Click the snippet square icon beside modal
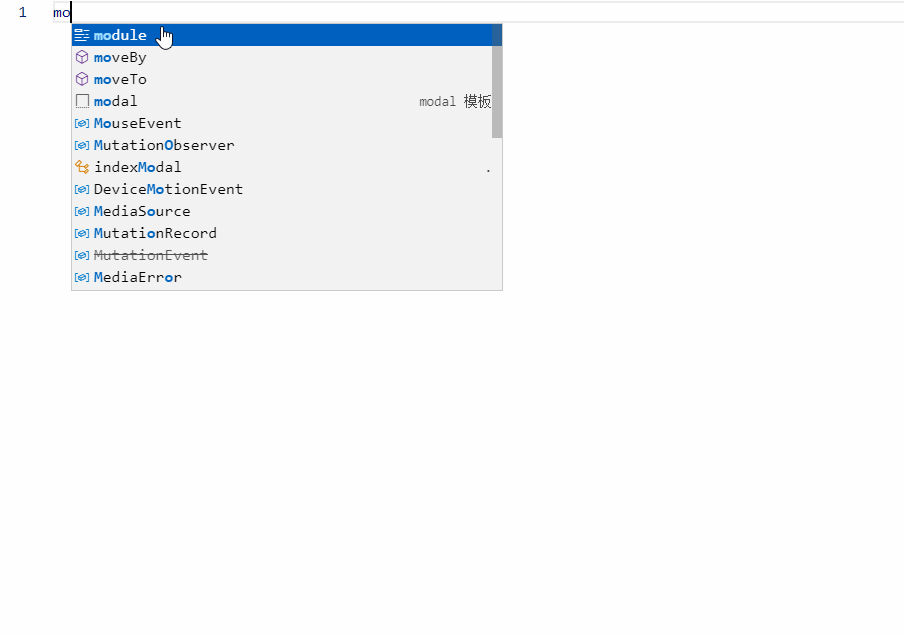The image size is (904, 636). pyautogui.click(x=82, y=101)
